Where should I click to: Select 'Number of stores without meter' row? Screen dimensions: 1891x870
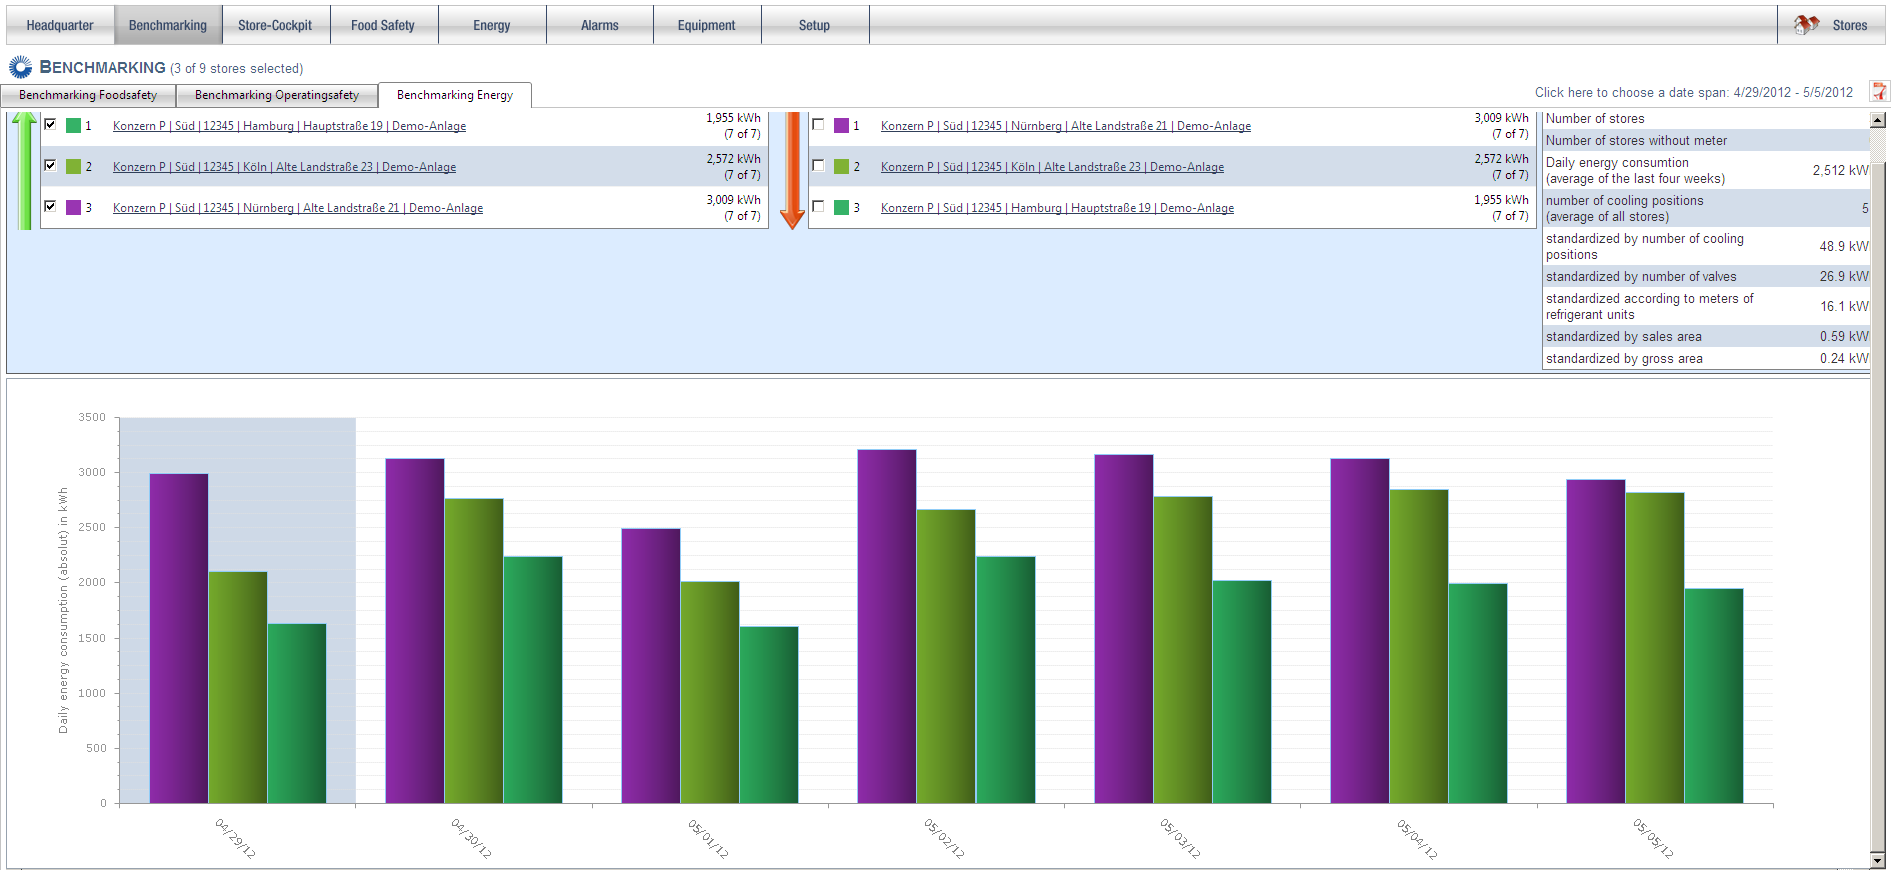(x=1706, y=140)
